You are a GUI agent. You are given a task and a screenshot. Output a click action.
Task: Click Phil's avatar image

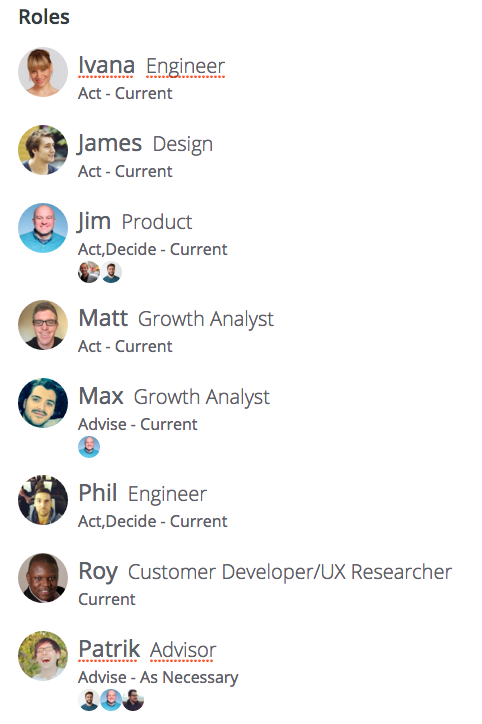click(x=43, y=500)
